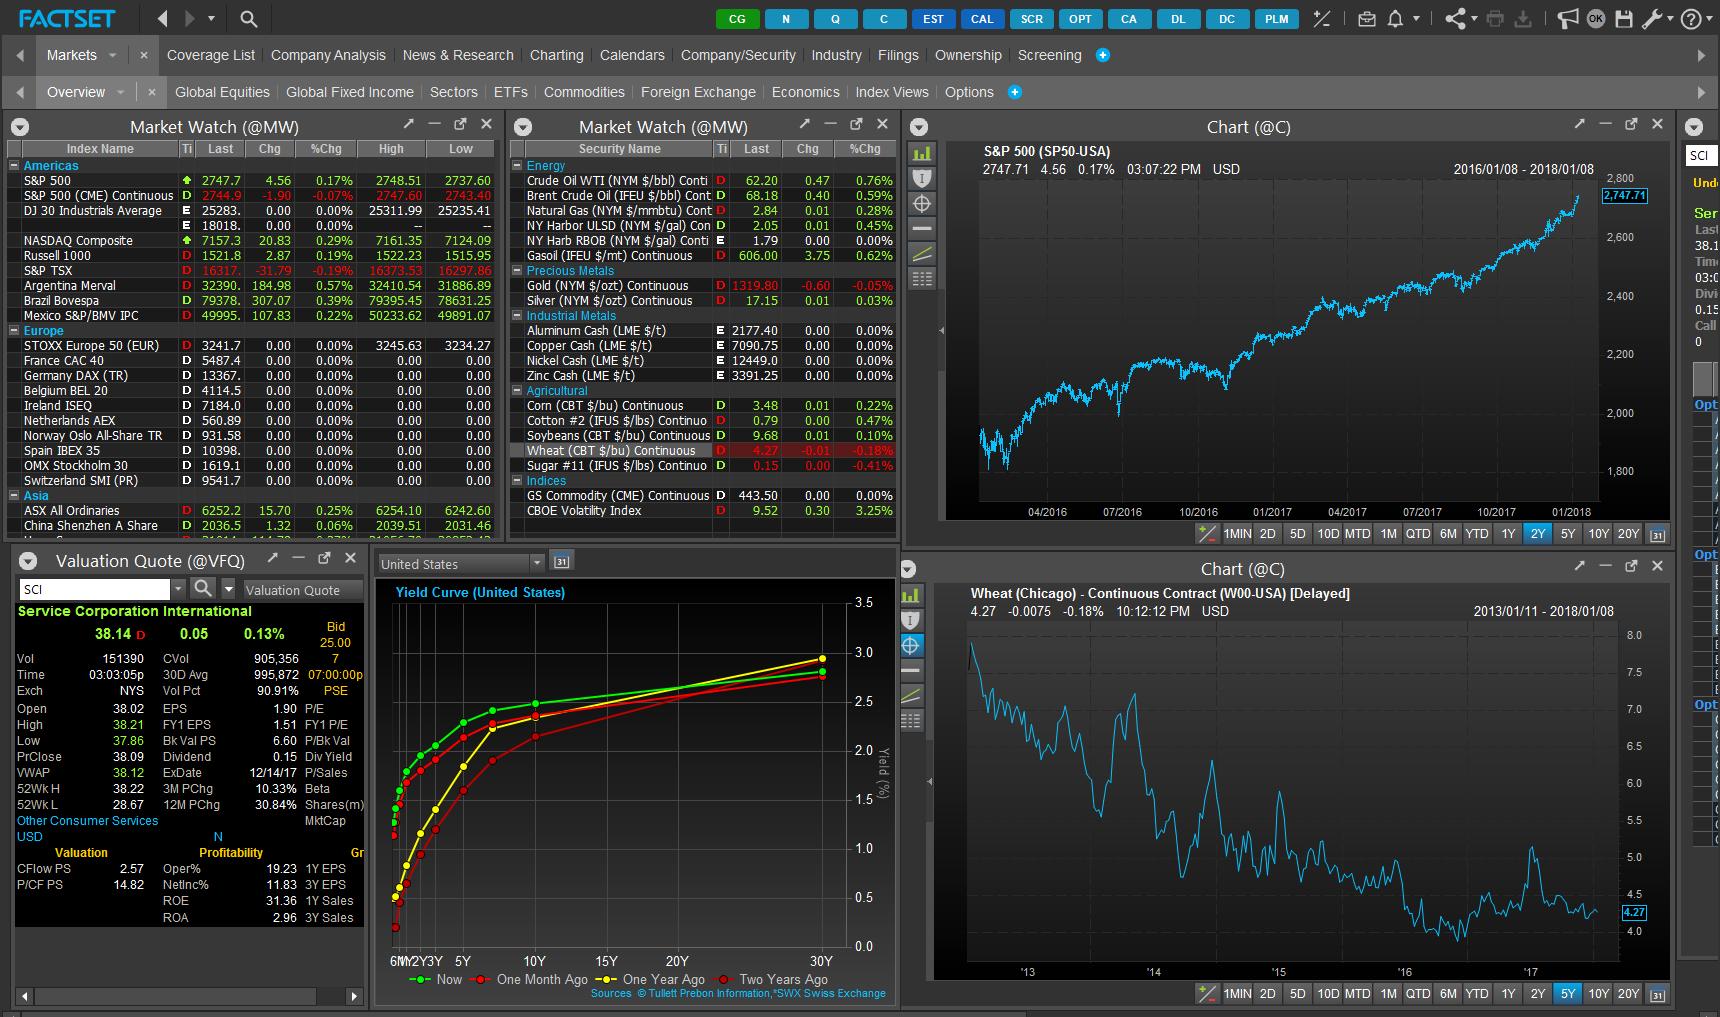
Task: Open the alerts bell icon
Action: (1396, 19)
